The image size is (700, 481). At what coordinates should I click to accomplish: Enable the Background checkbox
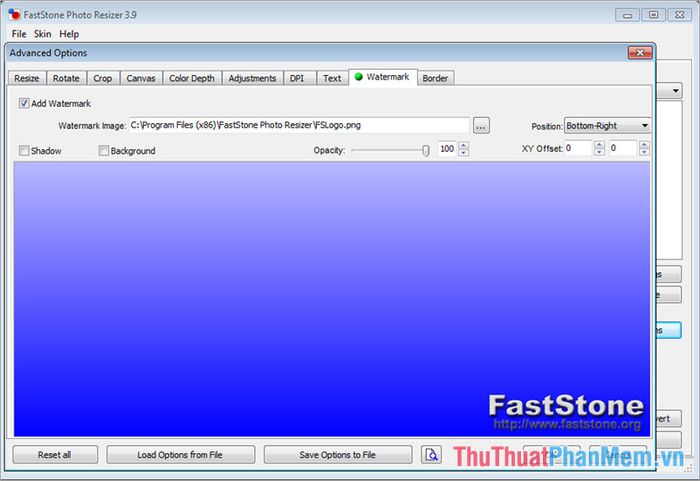coord(103,151)
